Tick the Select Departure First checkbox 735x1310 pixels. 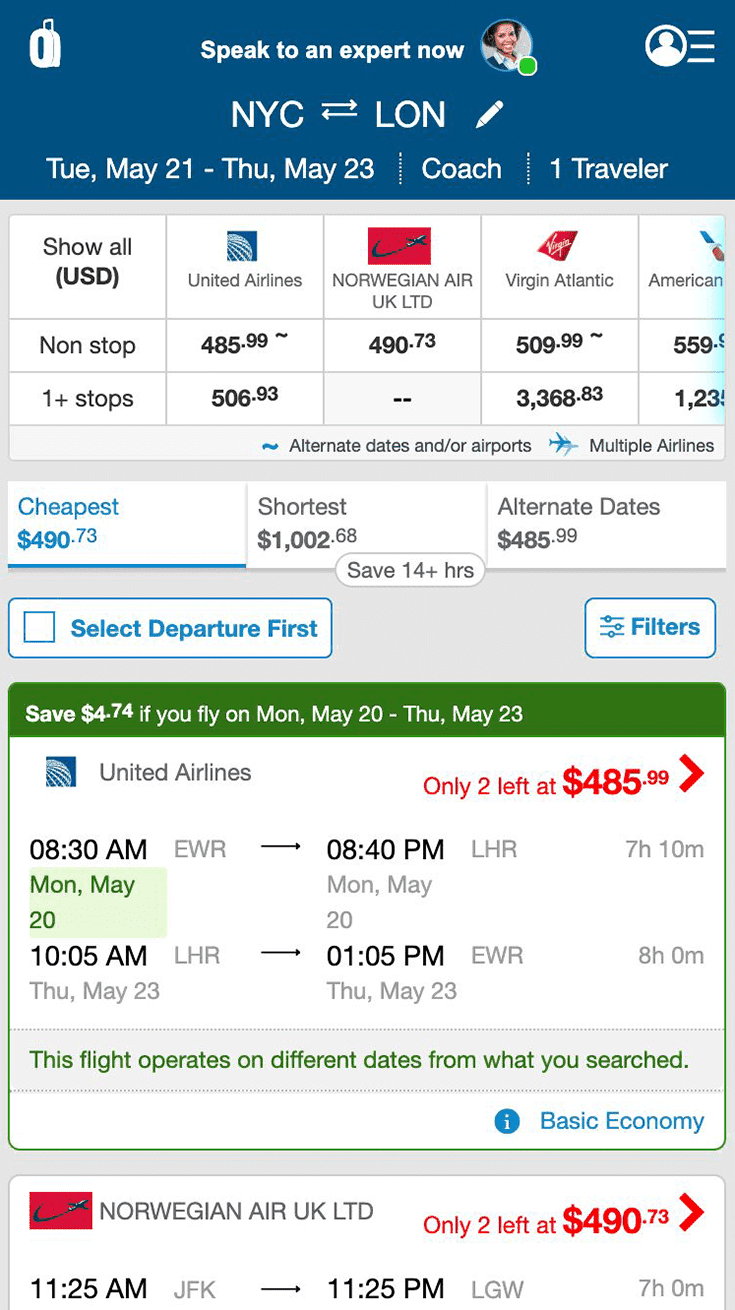(x=40, y=628)
